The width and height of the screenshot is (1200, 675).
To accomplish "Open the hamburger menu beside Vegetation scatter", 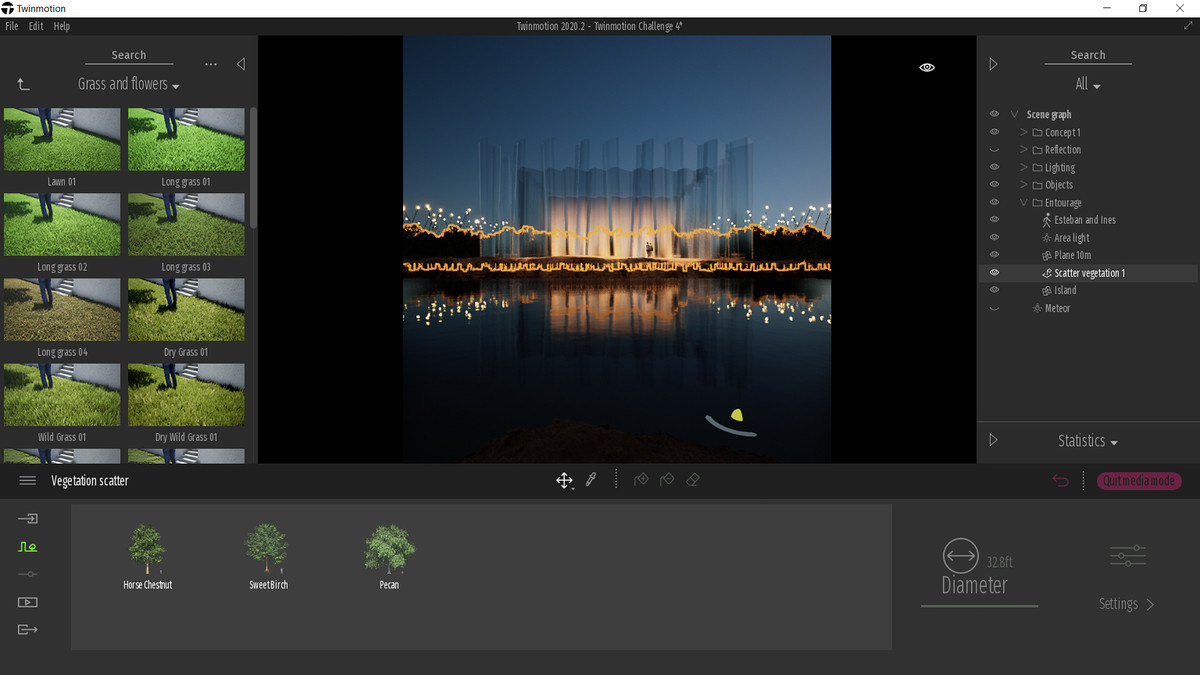I will (x=28, y=481).
